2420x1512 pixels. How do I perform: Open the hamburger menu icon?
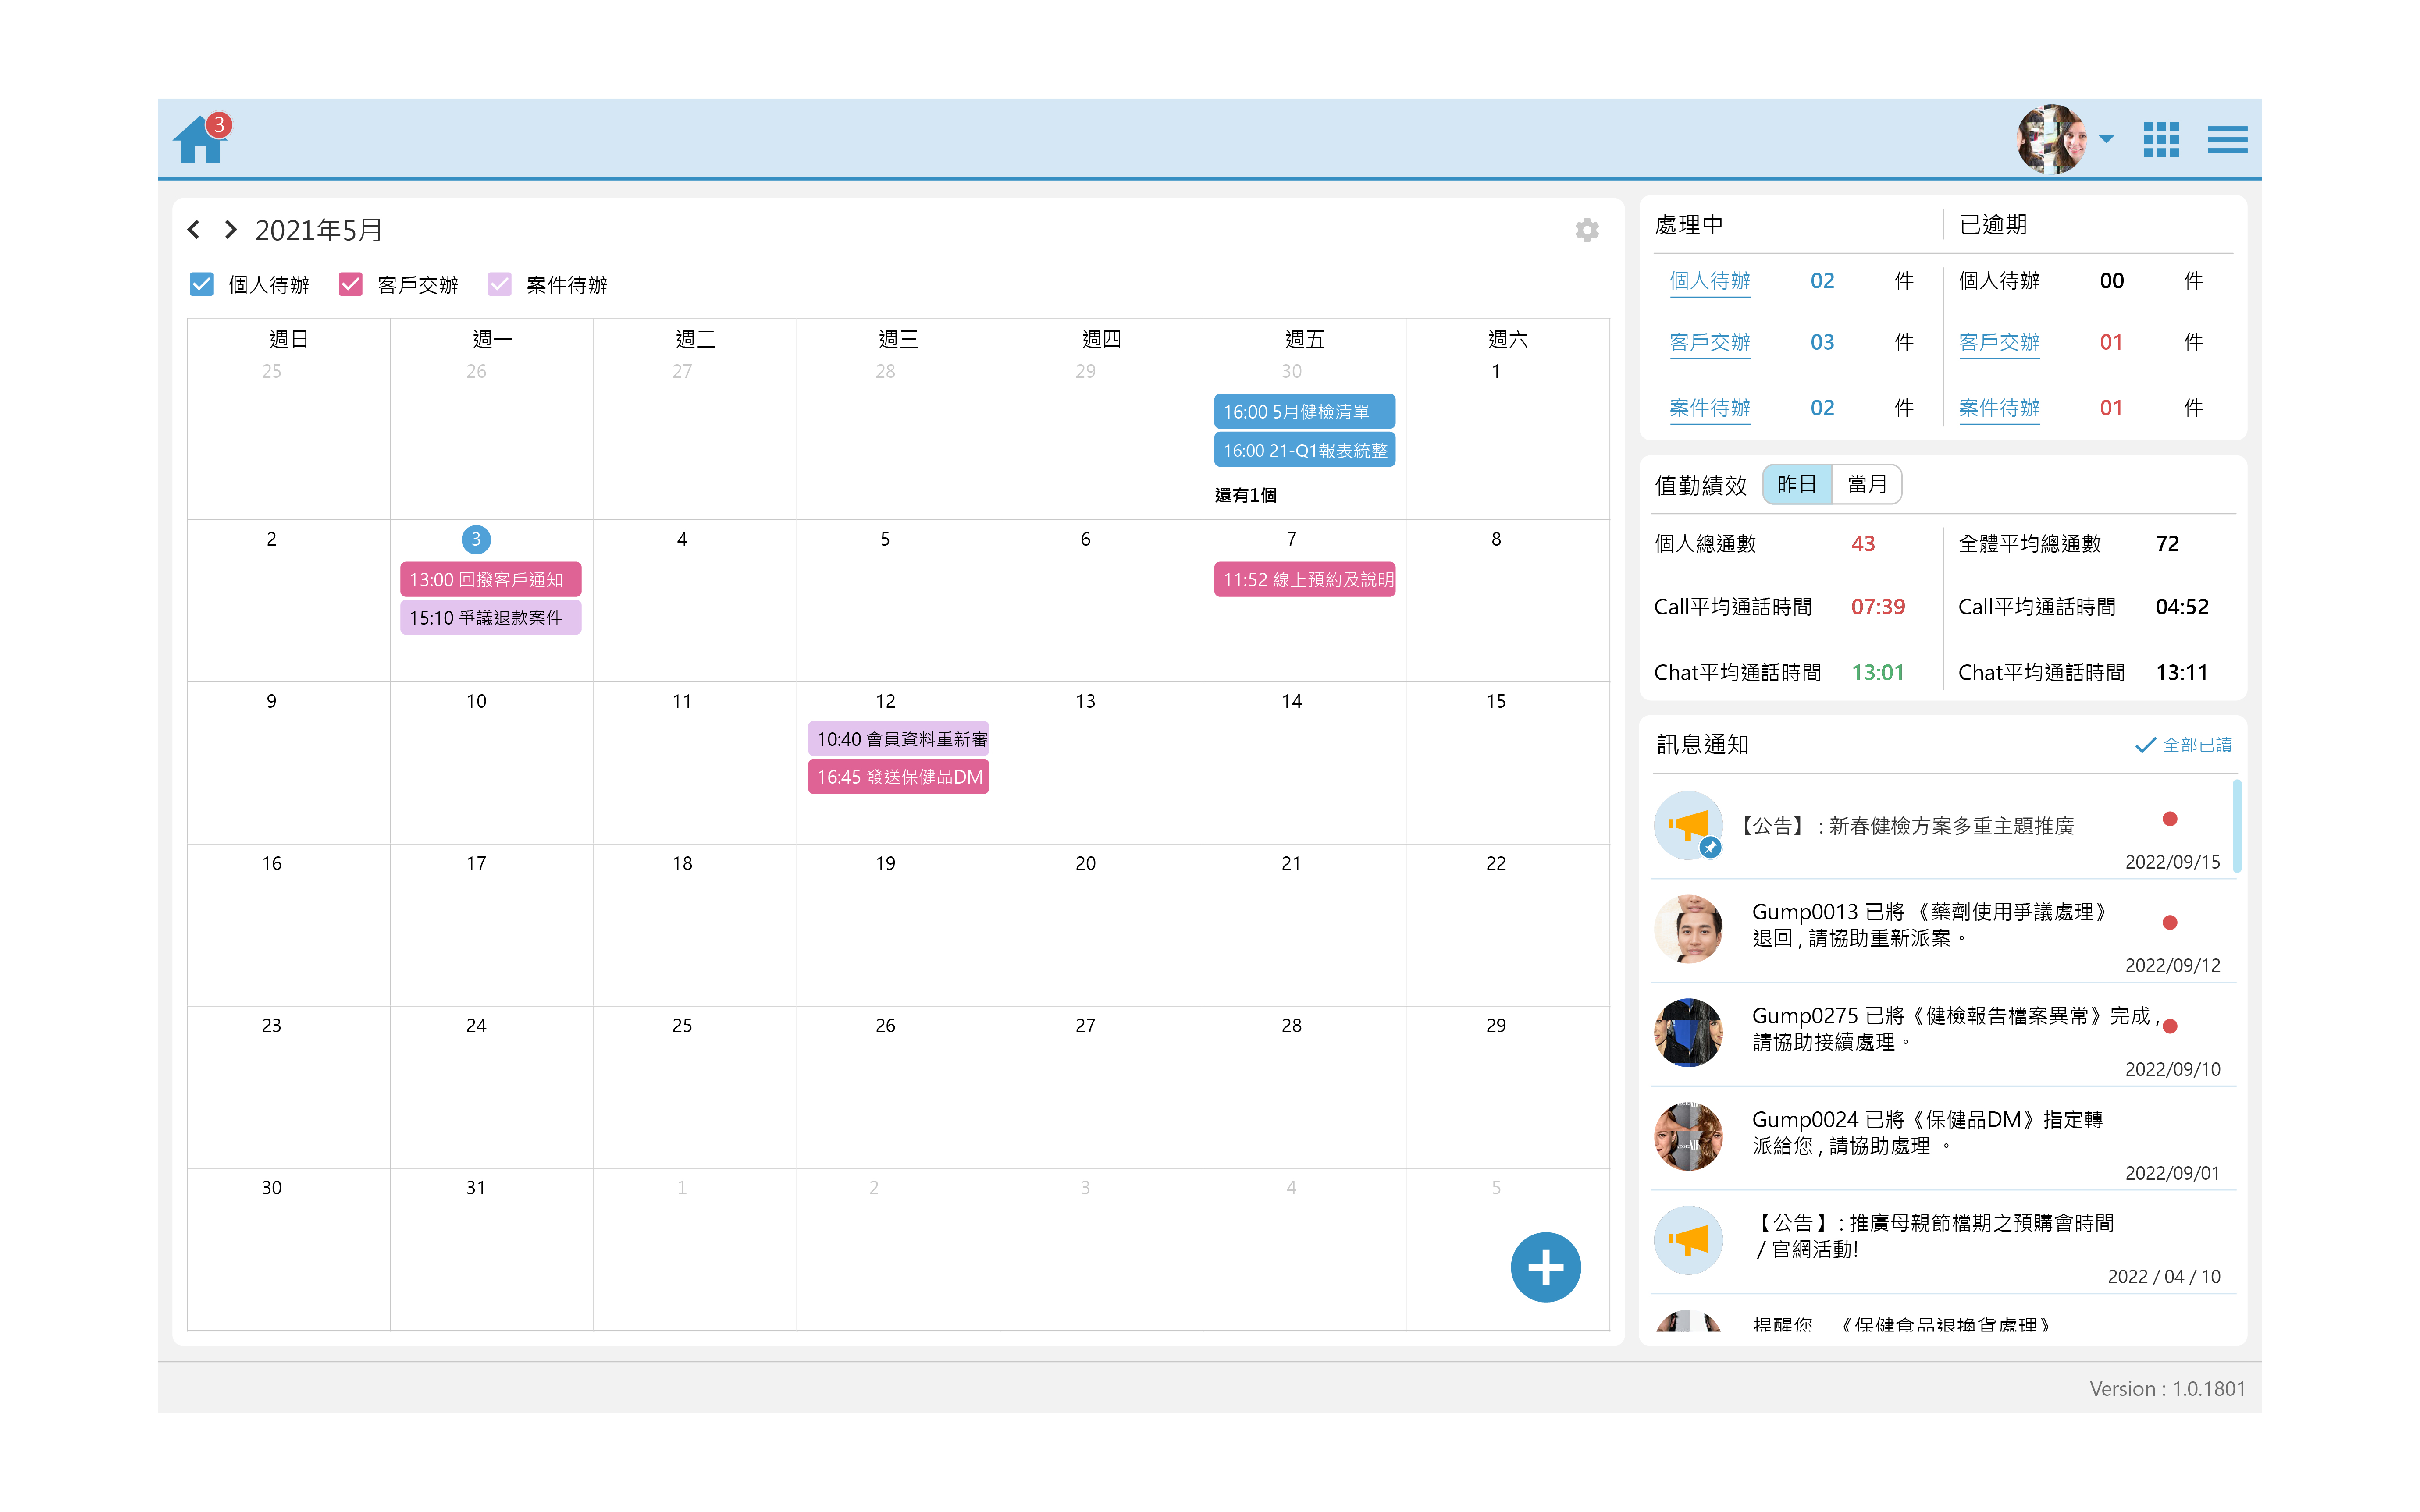tap(2227, 140)
